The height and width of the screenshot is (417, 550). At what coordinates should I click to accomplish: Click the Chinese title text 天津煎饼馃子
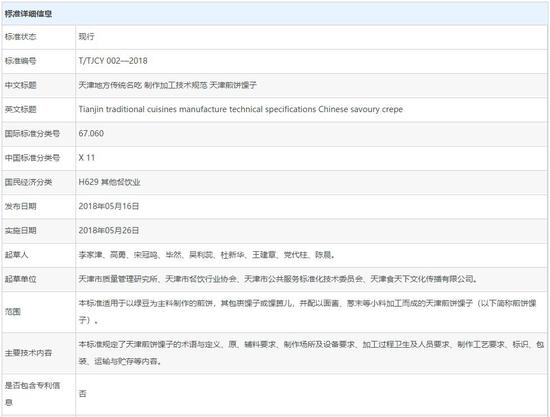(x=233, y=85)
